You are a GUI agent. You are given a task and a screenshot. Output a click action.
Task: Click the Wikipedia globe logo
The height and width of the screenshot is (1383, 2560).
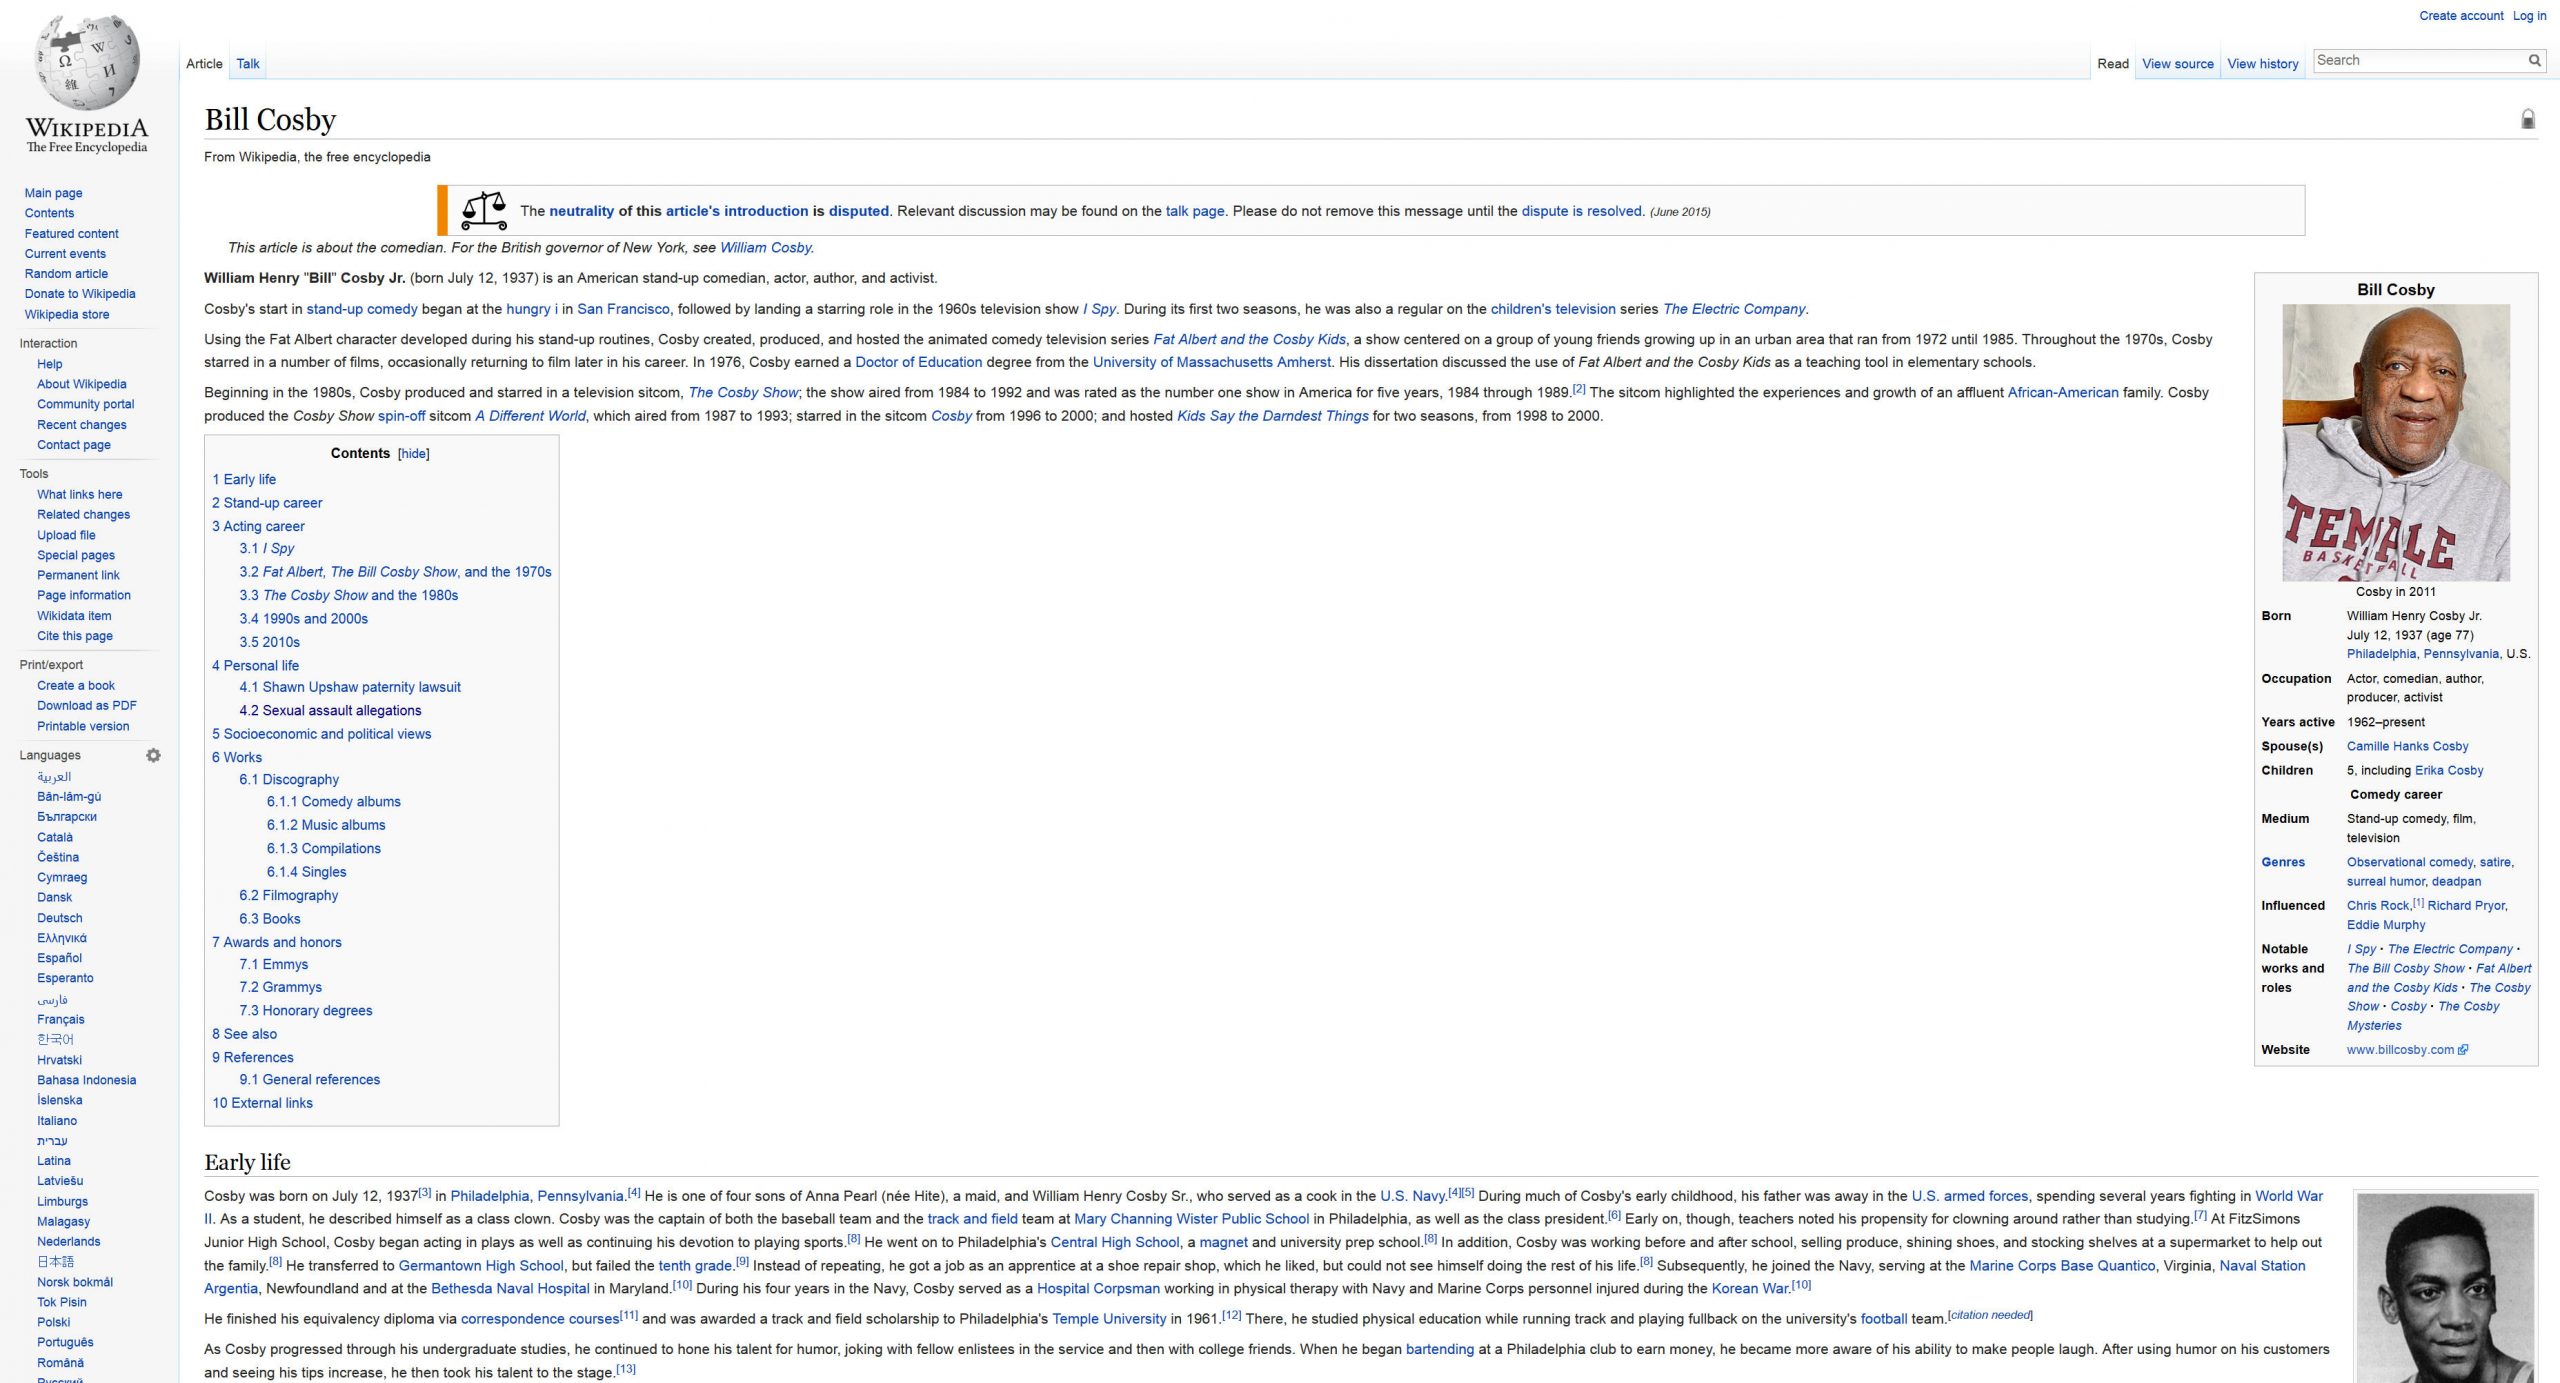[87, 62]
